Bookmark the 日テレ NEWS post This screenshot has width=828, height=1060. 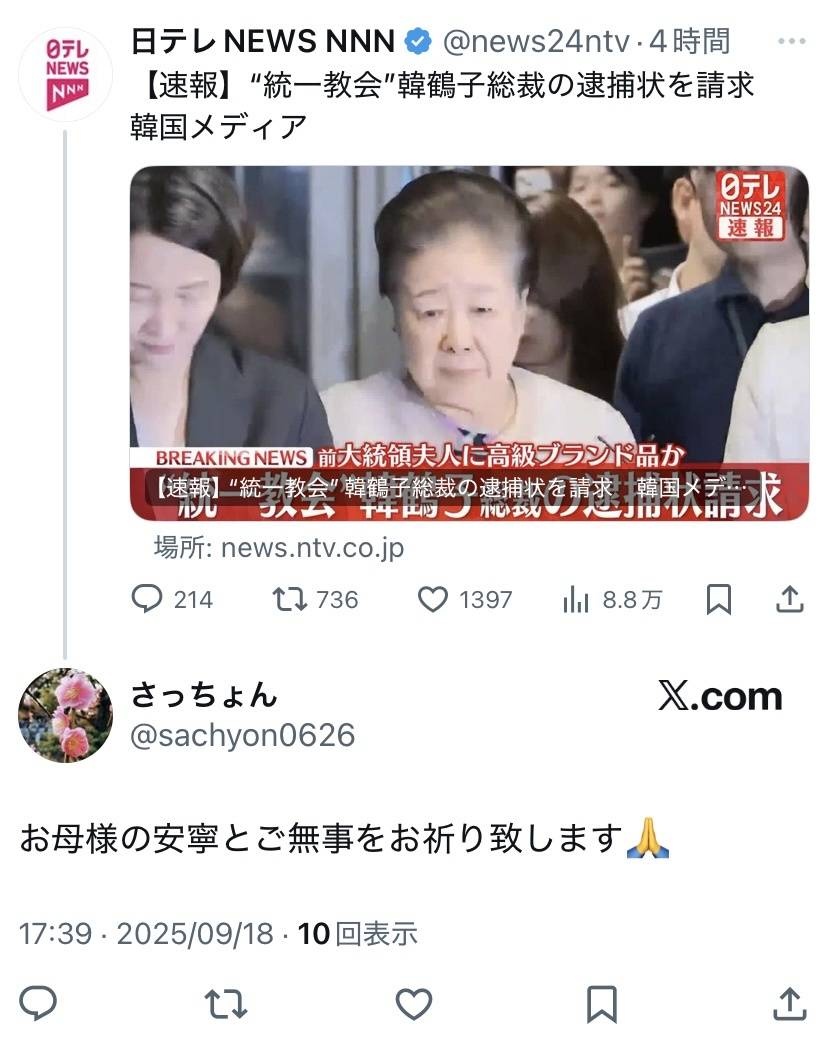click(x=719, y=599)
